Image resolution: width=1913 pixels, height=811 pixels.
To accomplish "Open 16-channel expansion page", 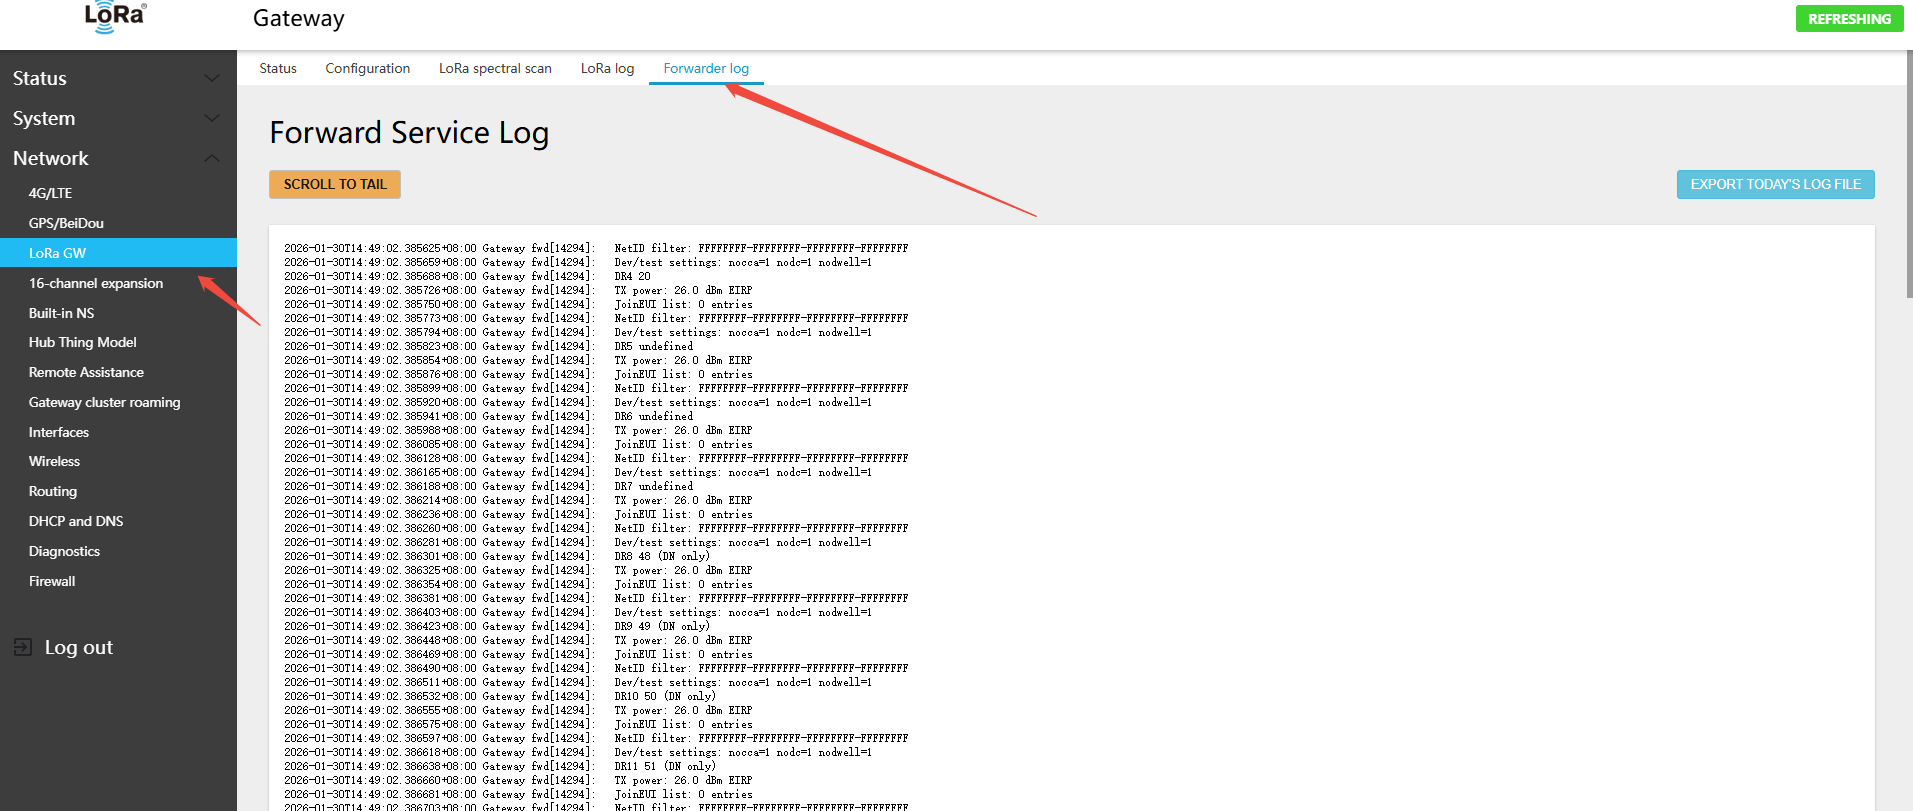I will point(96,283).
